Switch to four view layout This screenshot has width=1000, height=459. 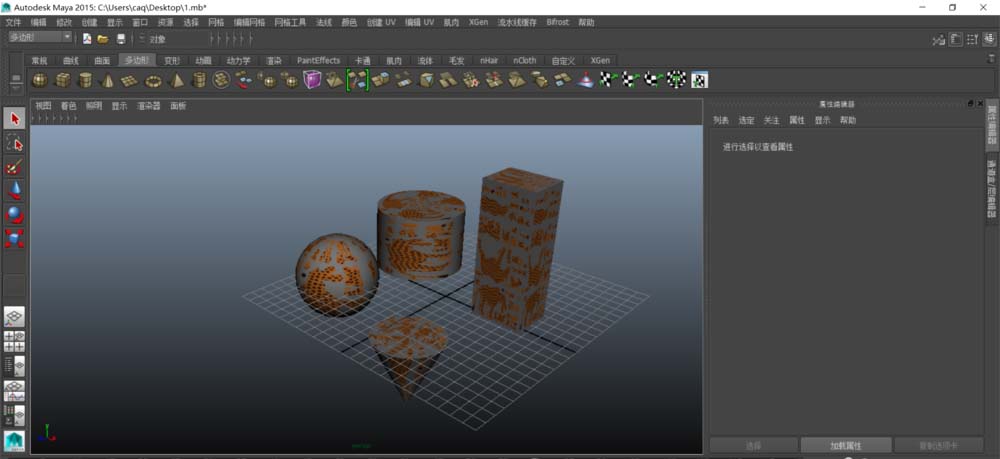(x=15, y=342)
